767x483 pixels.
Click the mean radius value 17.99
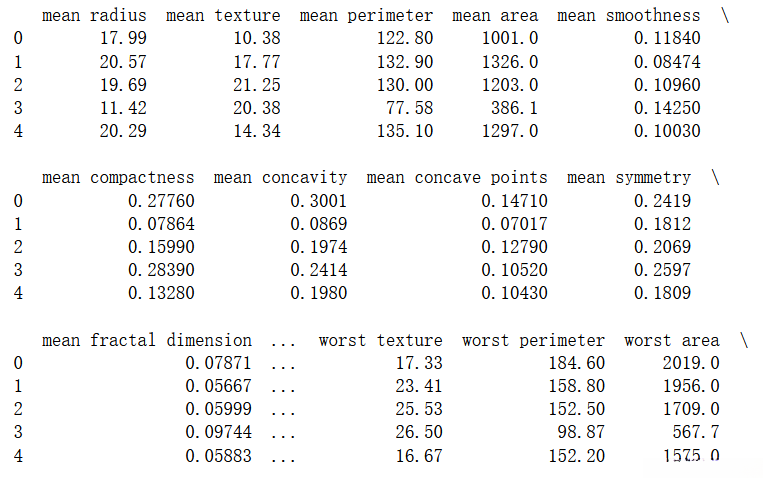[123, 39]
